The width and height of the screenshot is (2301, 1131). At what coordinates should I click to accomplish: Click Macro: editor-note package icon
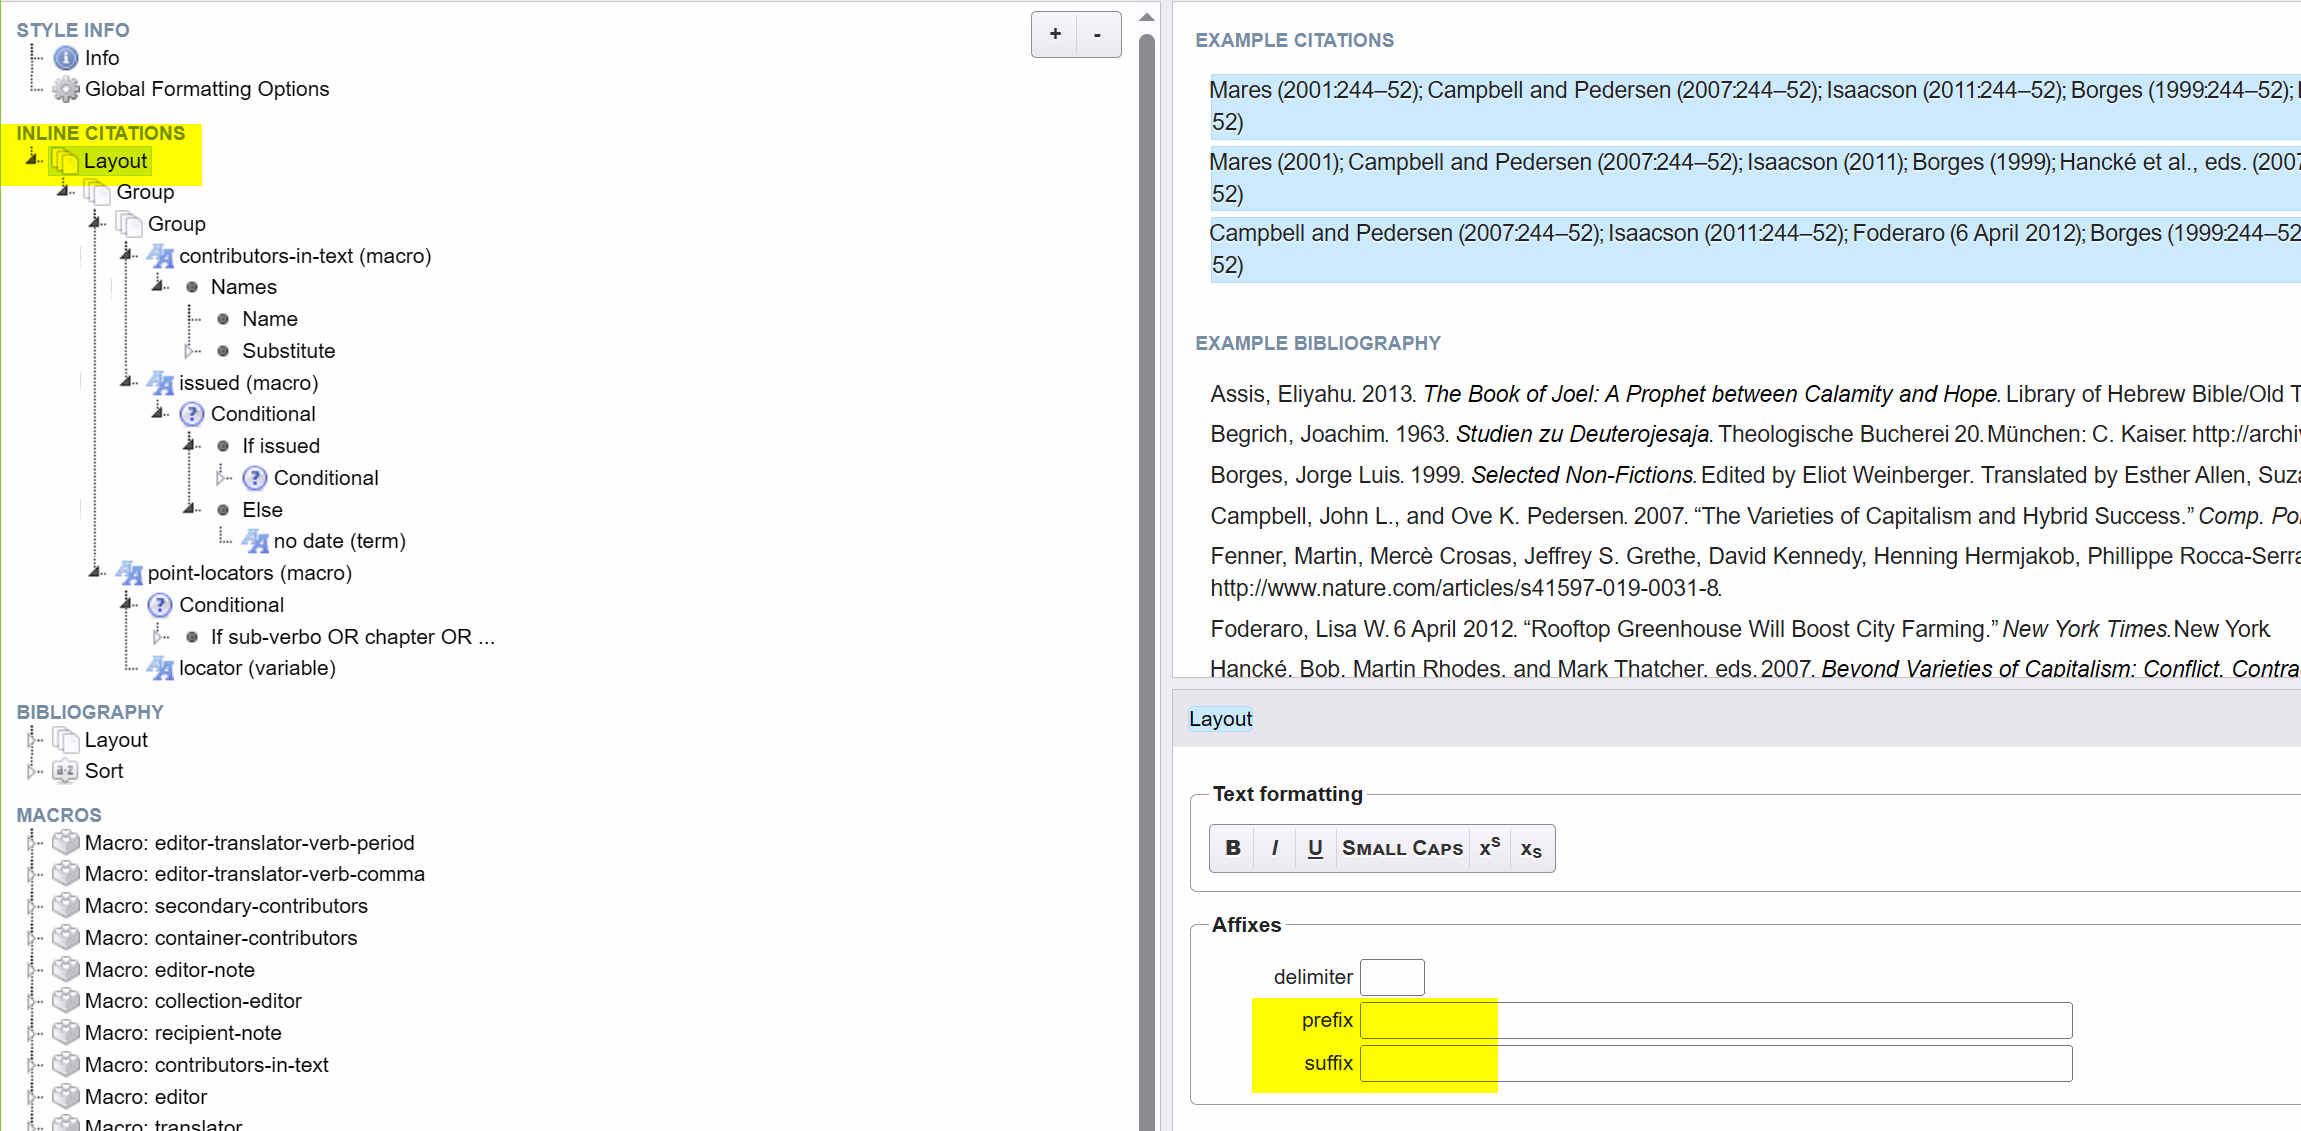pos(66,969)
